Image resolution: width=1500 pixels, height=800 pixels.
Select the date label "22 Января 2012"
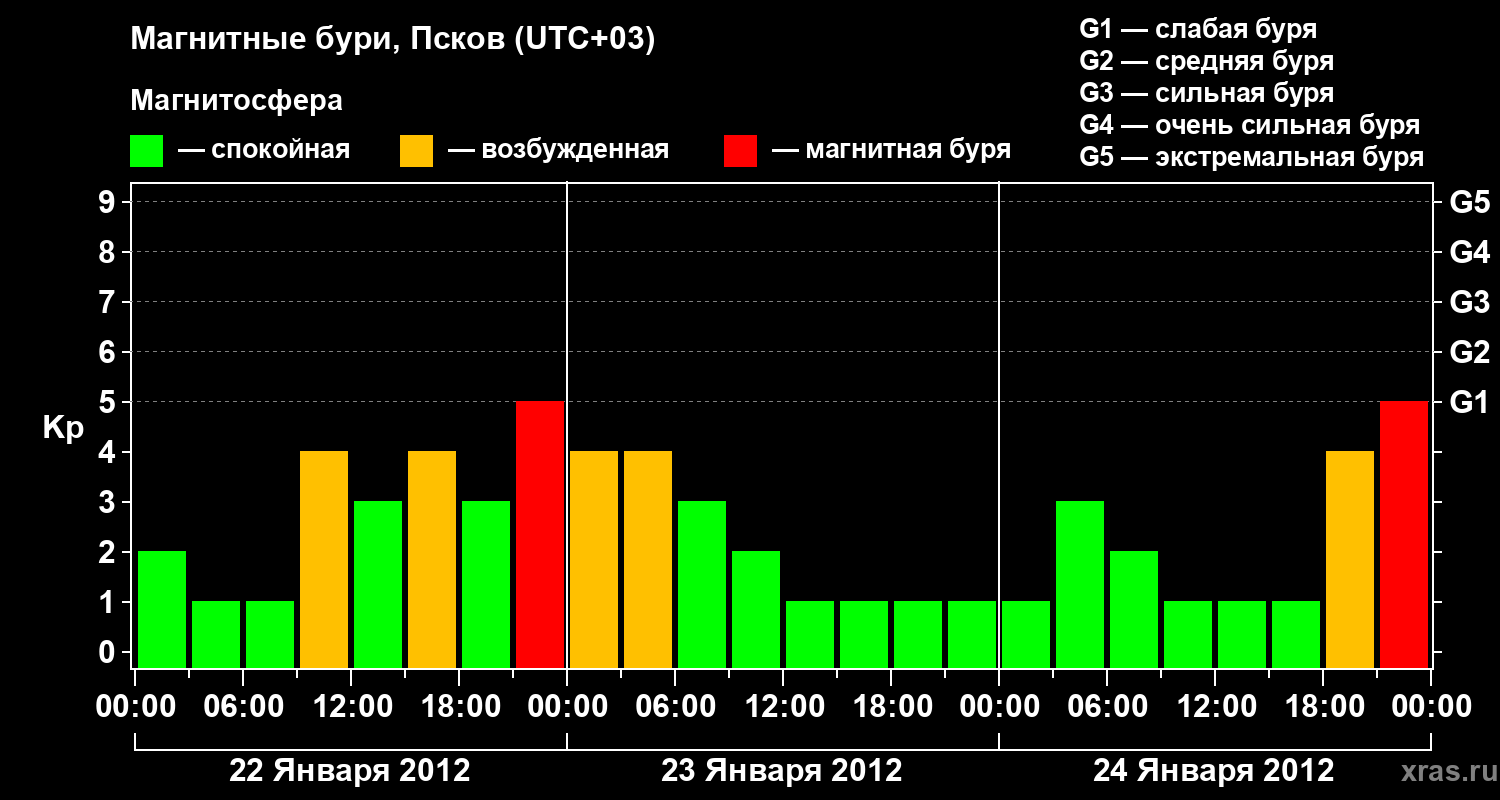(x=350, y=771)
